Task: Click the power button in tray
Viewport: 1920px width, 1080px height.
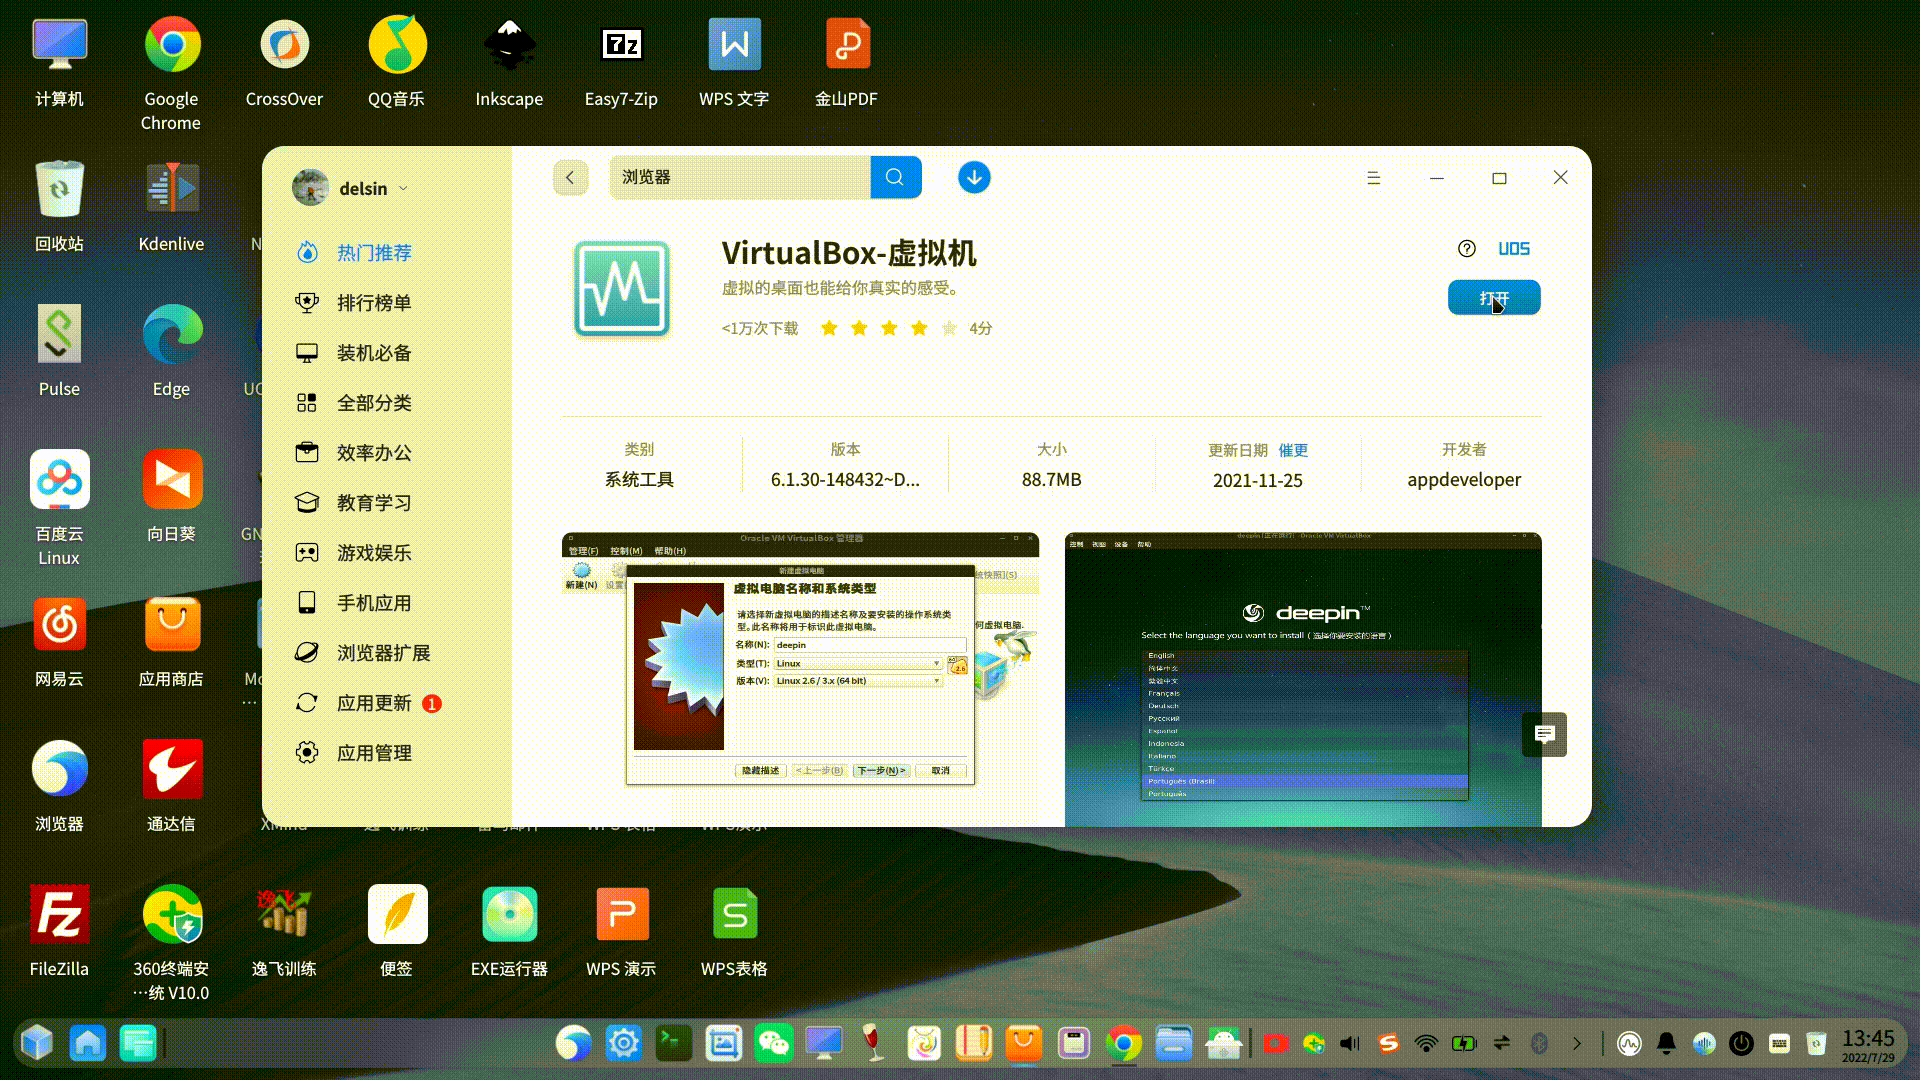Action: point(1741,1043)
